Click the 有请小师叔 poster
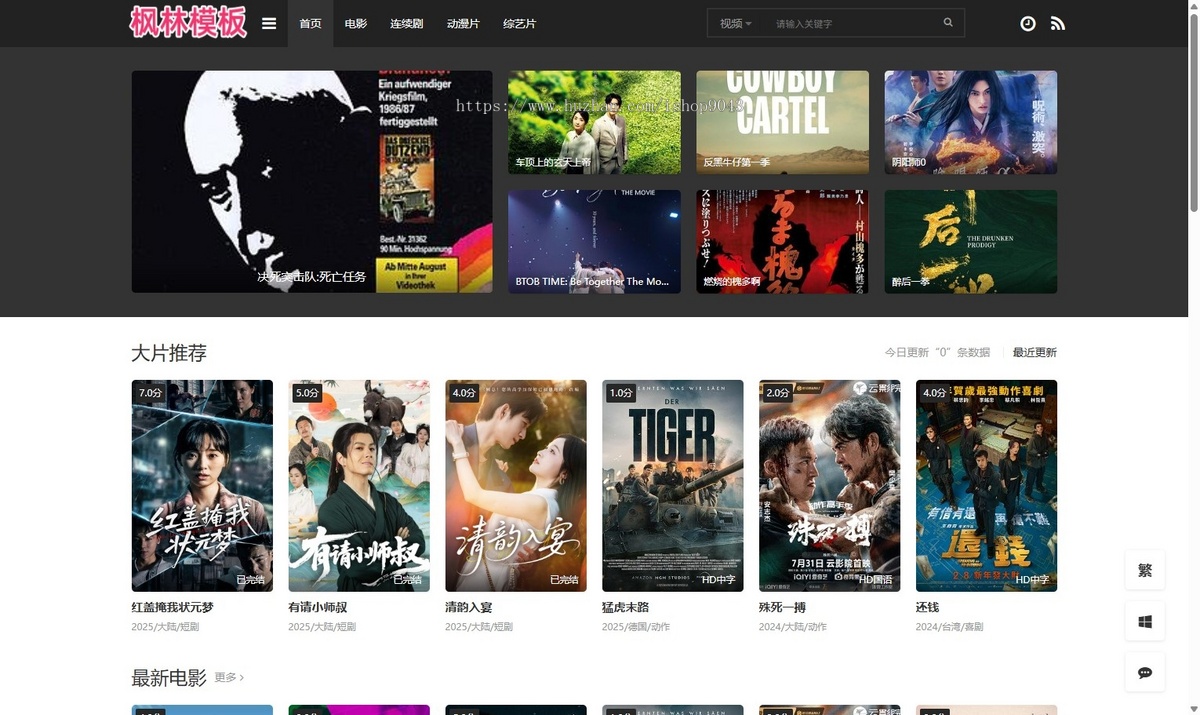Viewport: 1200px width, 715px height. point(359,485)
